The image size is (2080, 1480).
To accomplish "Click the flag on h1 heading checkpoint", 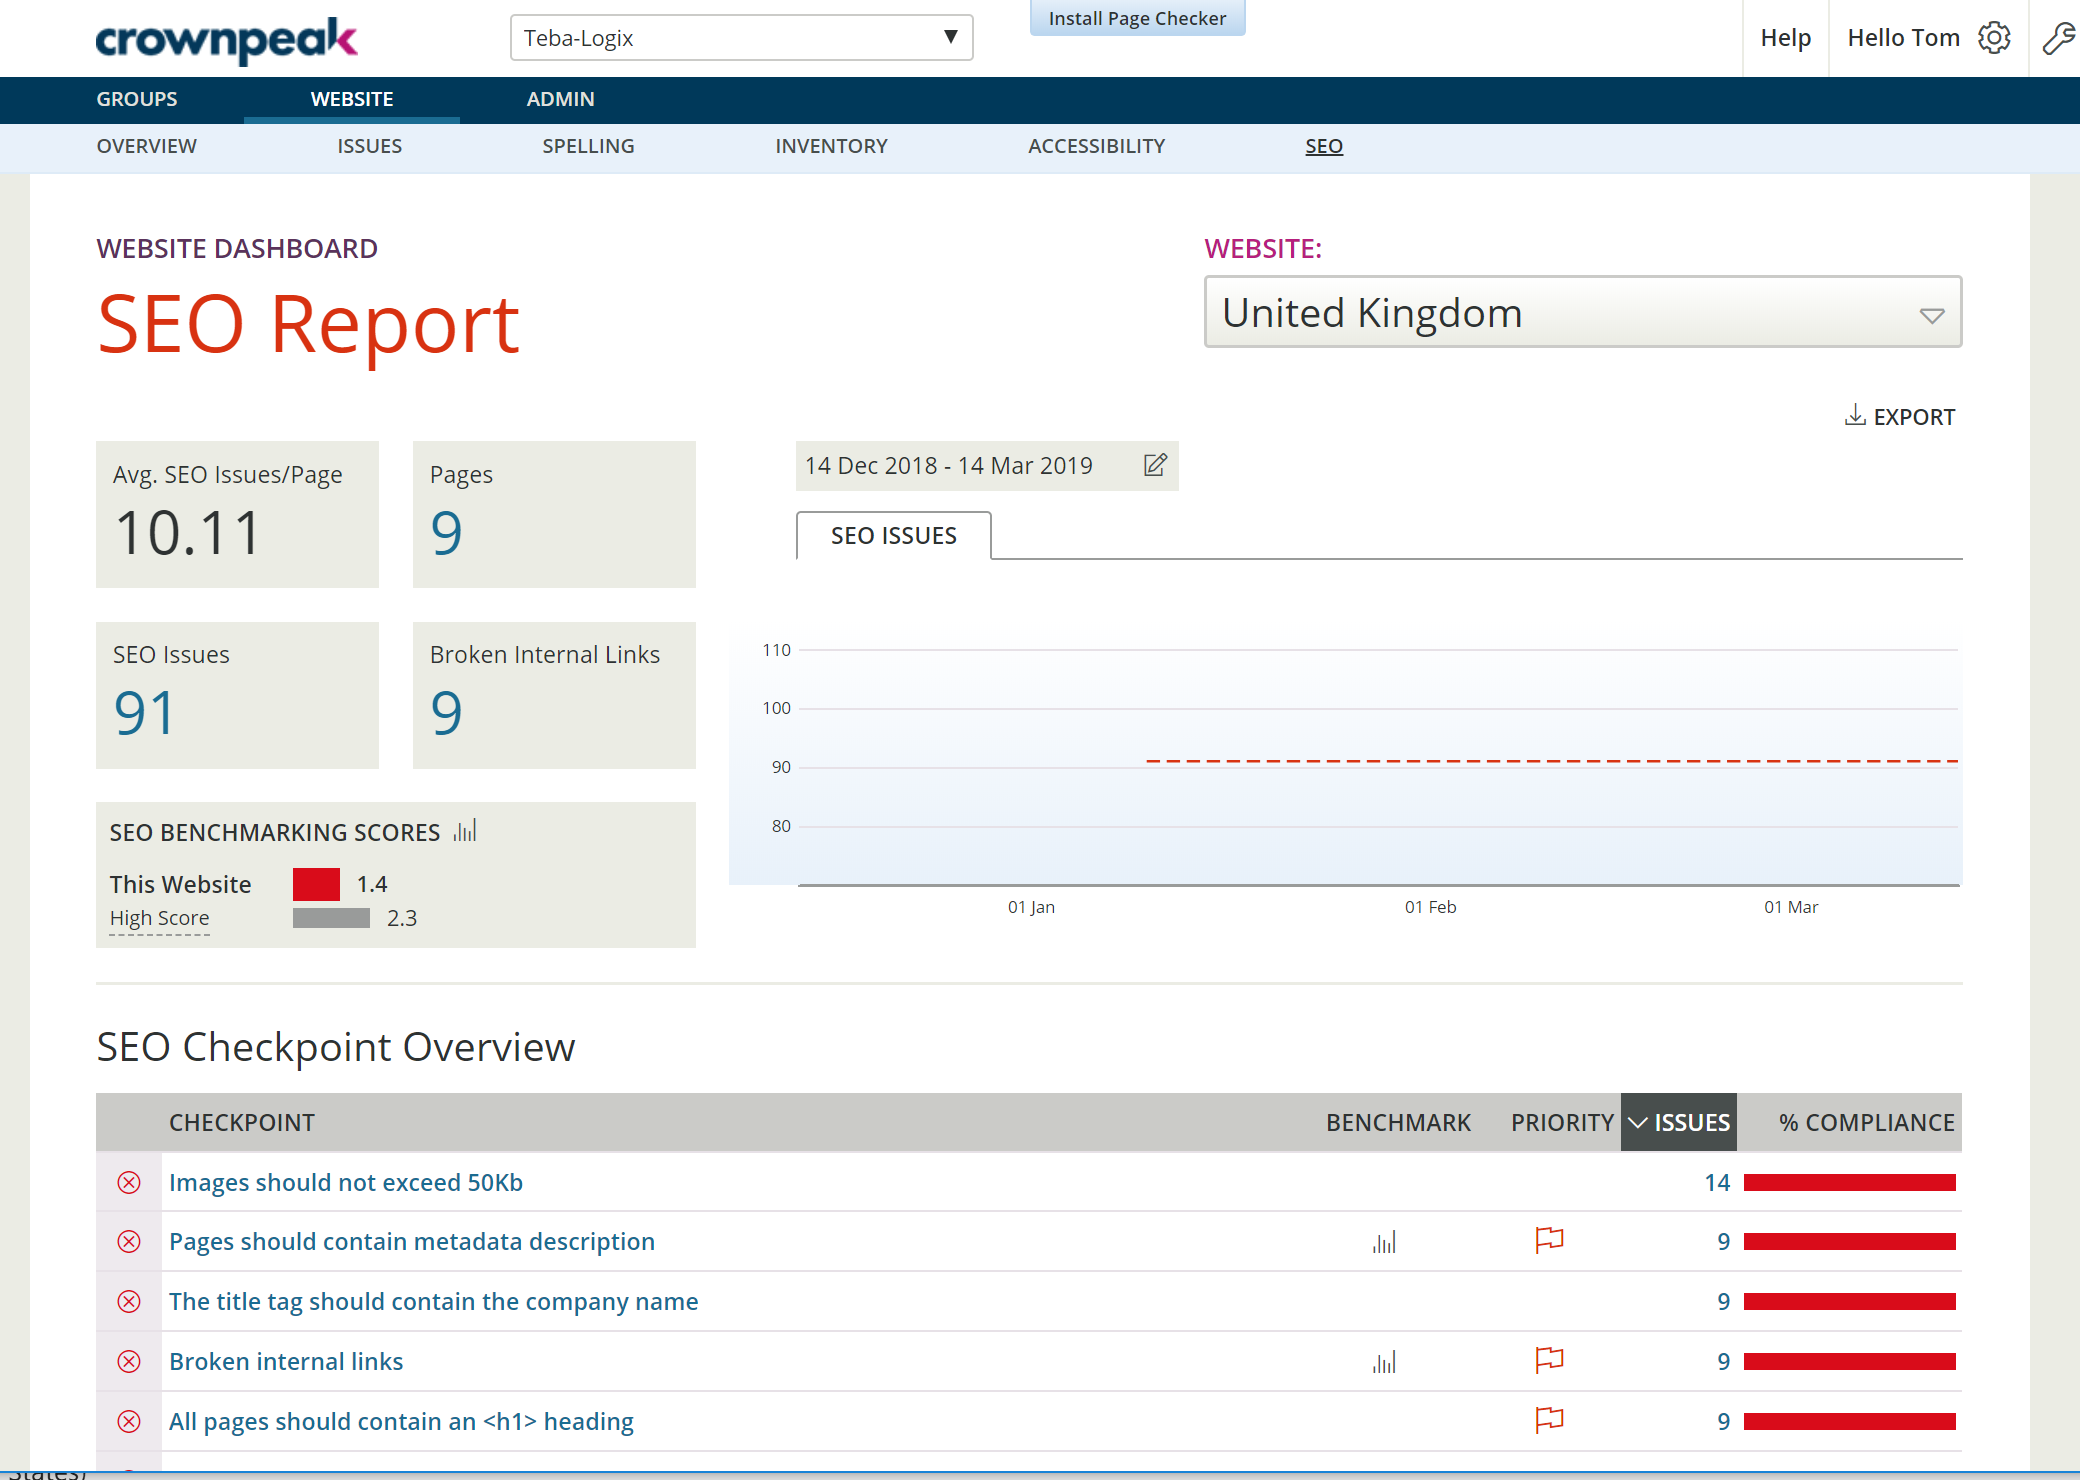I will point(1547,1420).
